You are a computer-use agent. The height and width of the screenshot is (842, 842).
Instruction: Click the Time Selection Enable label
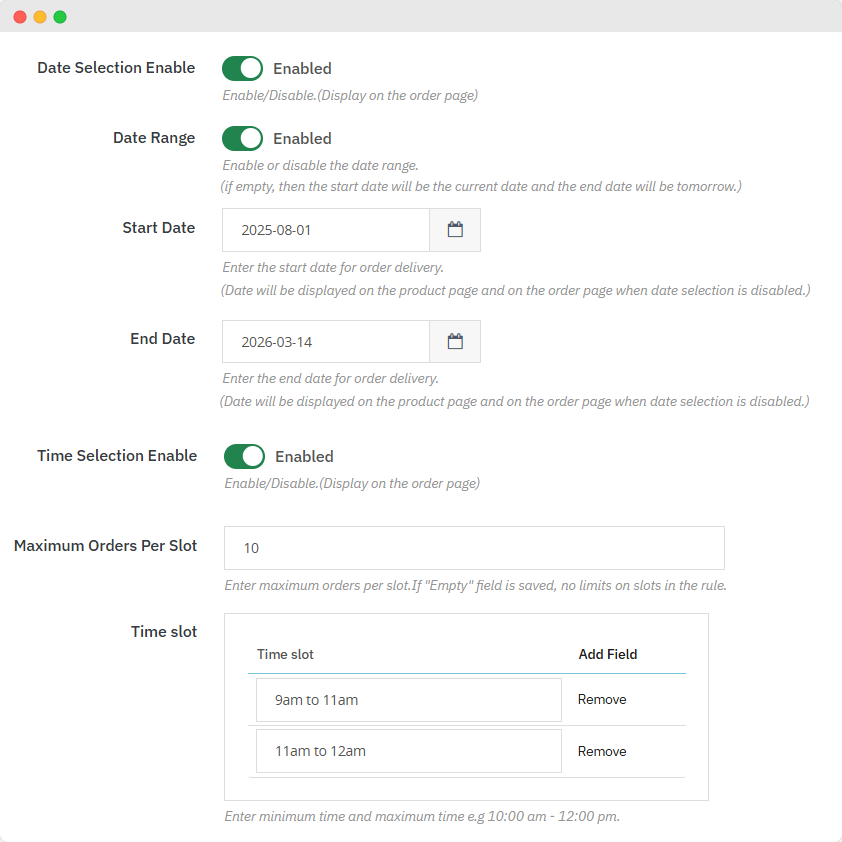click(x=117, y=456)
